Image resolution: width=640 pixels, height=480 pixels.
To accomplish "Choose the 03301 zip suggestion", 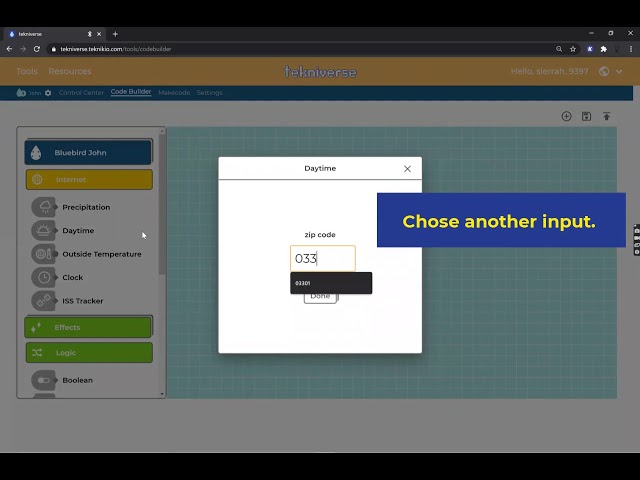I will (331, 283).
